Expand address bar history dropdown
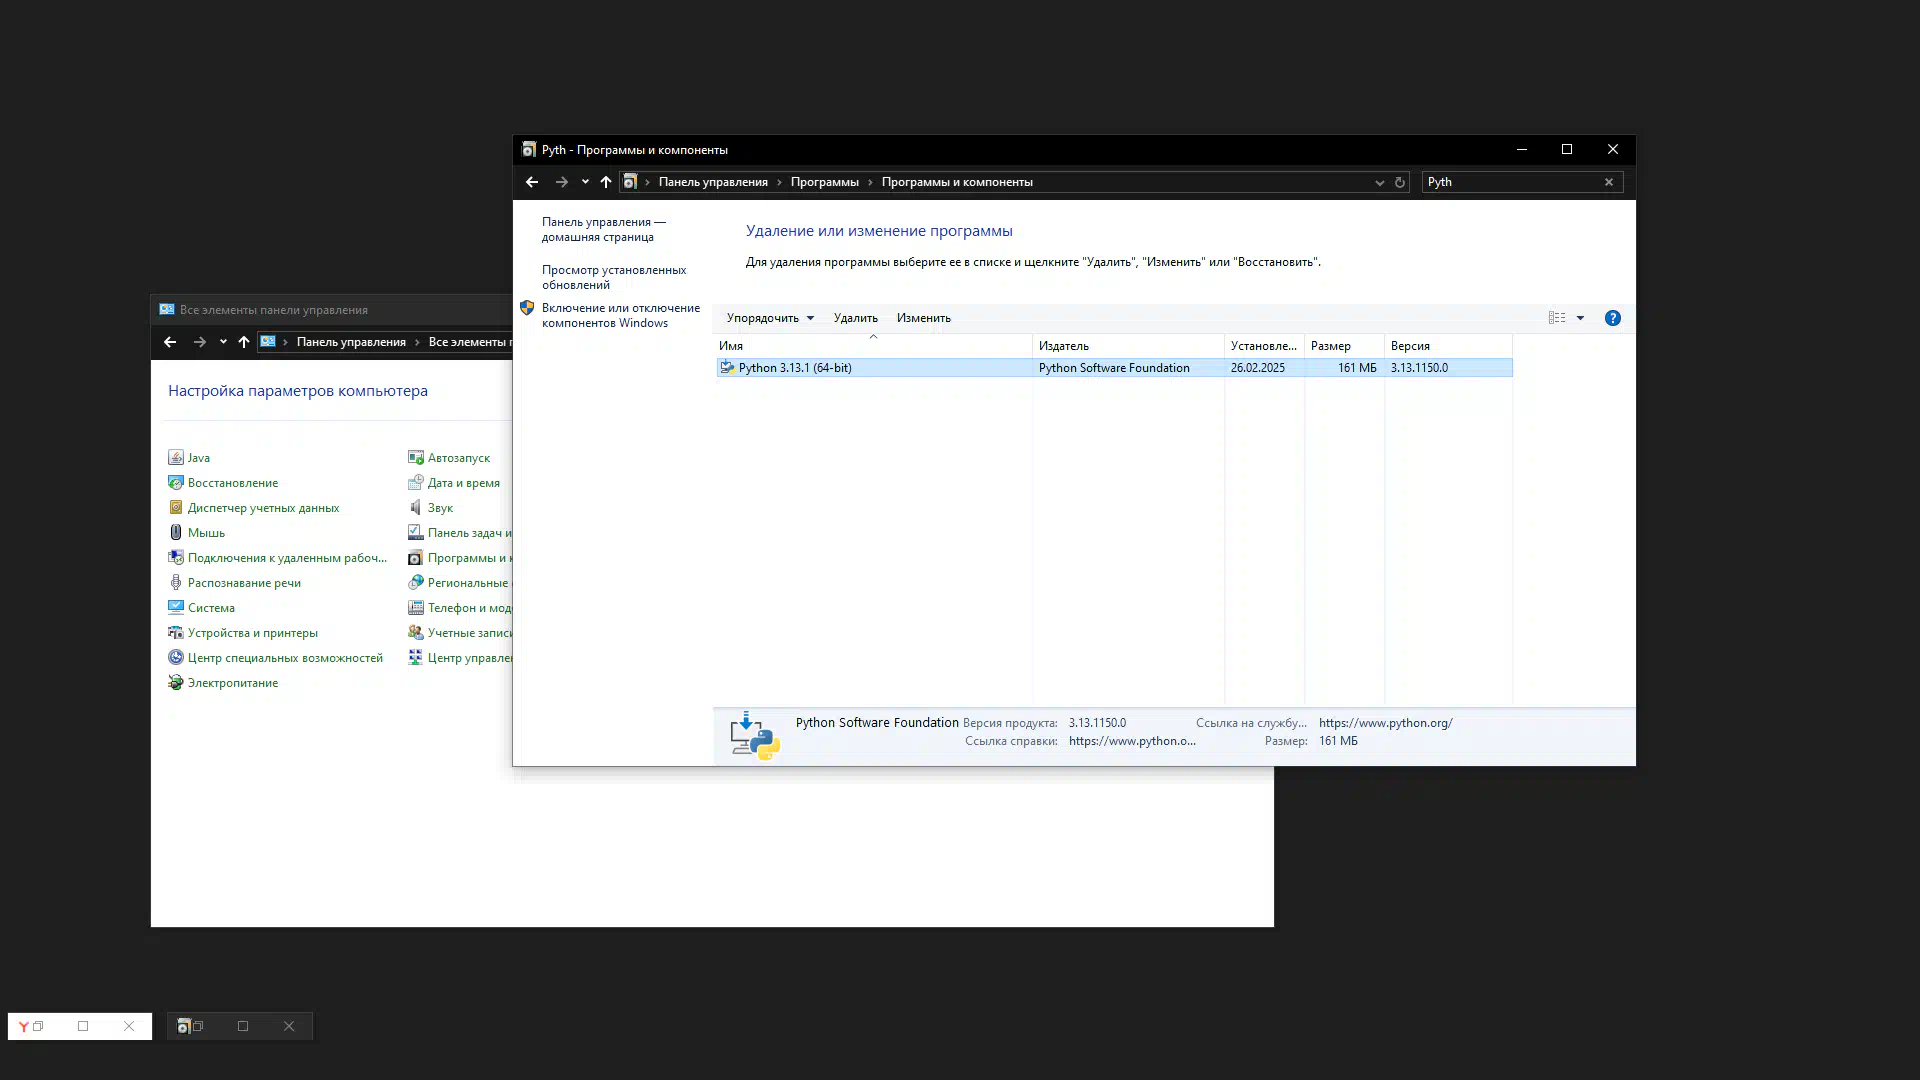Image resolution: width=1920 pixels, height=1080 pixels. click(1379, 182)
